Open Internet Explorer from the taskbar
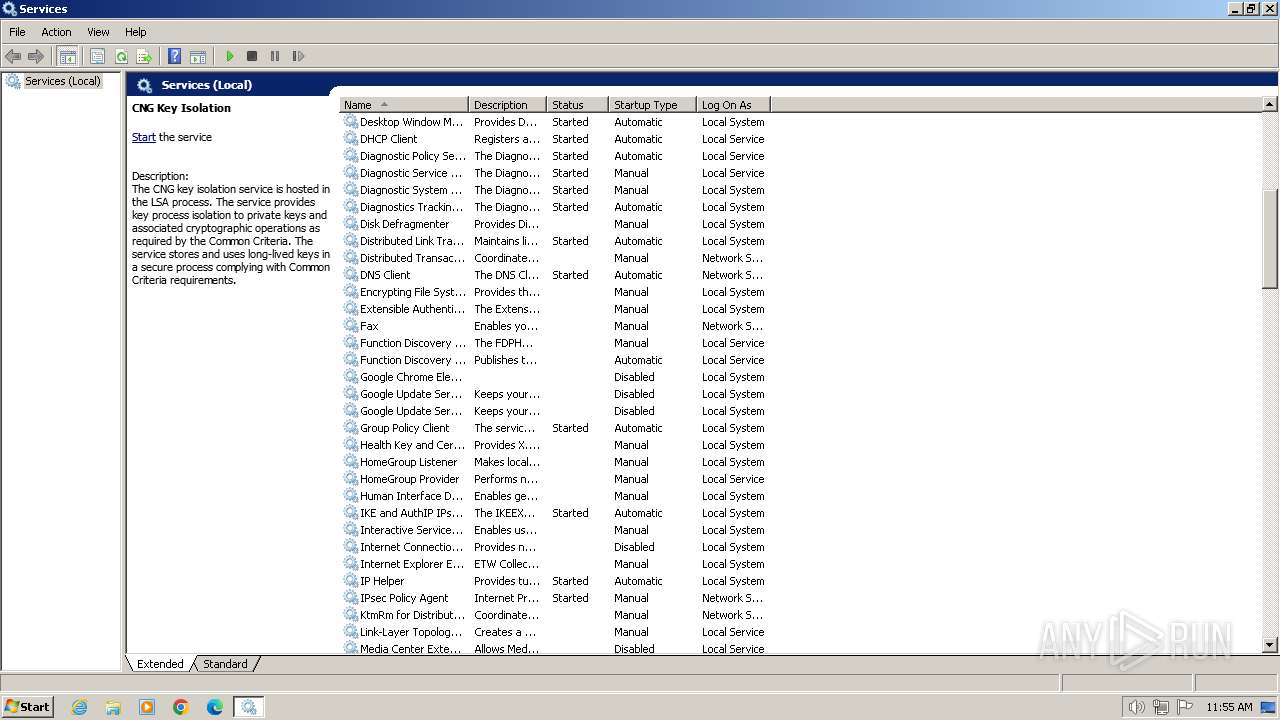The image size is (1280, 720). pyautogui.click(x=80, y=707)
